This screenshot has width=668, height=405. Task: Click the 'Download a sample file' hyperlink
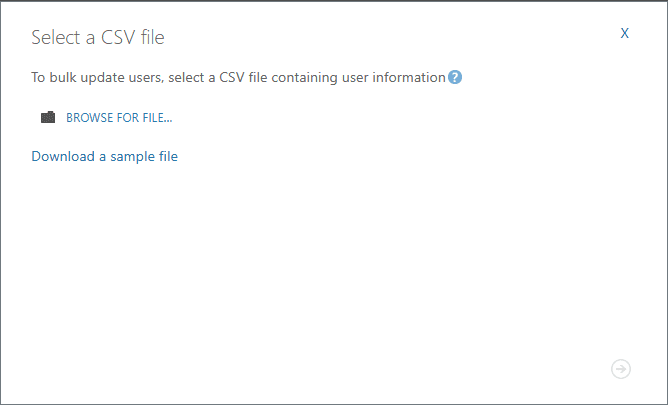pyautogui.click(x=104, y=156)
